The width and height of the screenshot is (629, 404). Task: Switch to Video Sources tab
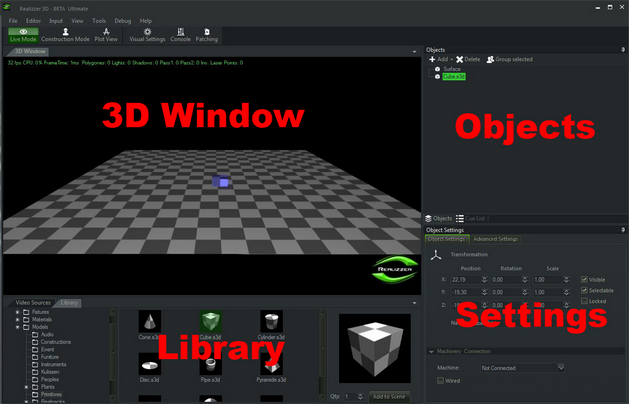click(x=33, y=302)
